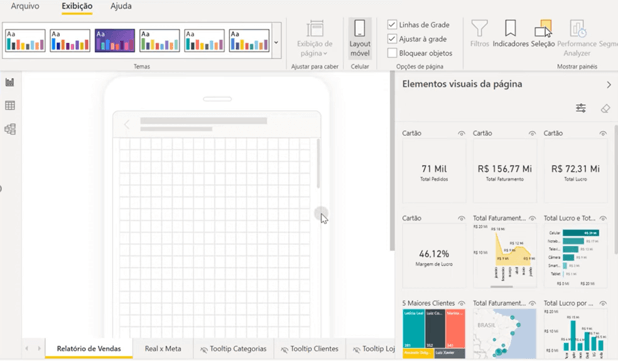Select the teal column chart thumbnail
This screenshot has width=618, height=361.
coord(575,333)
